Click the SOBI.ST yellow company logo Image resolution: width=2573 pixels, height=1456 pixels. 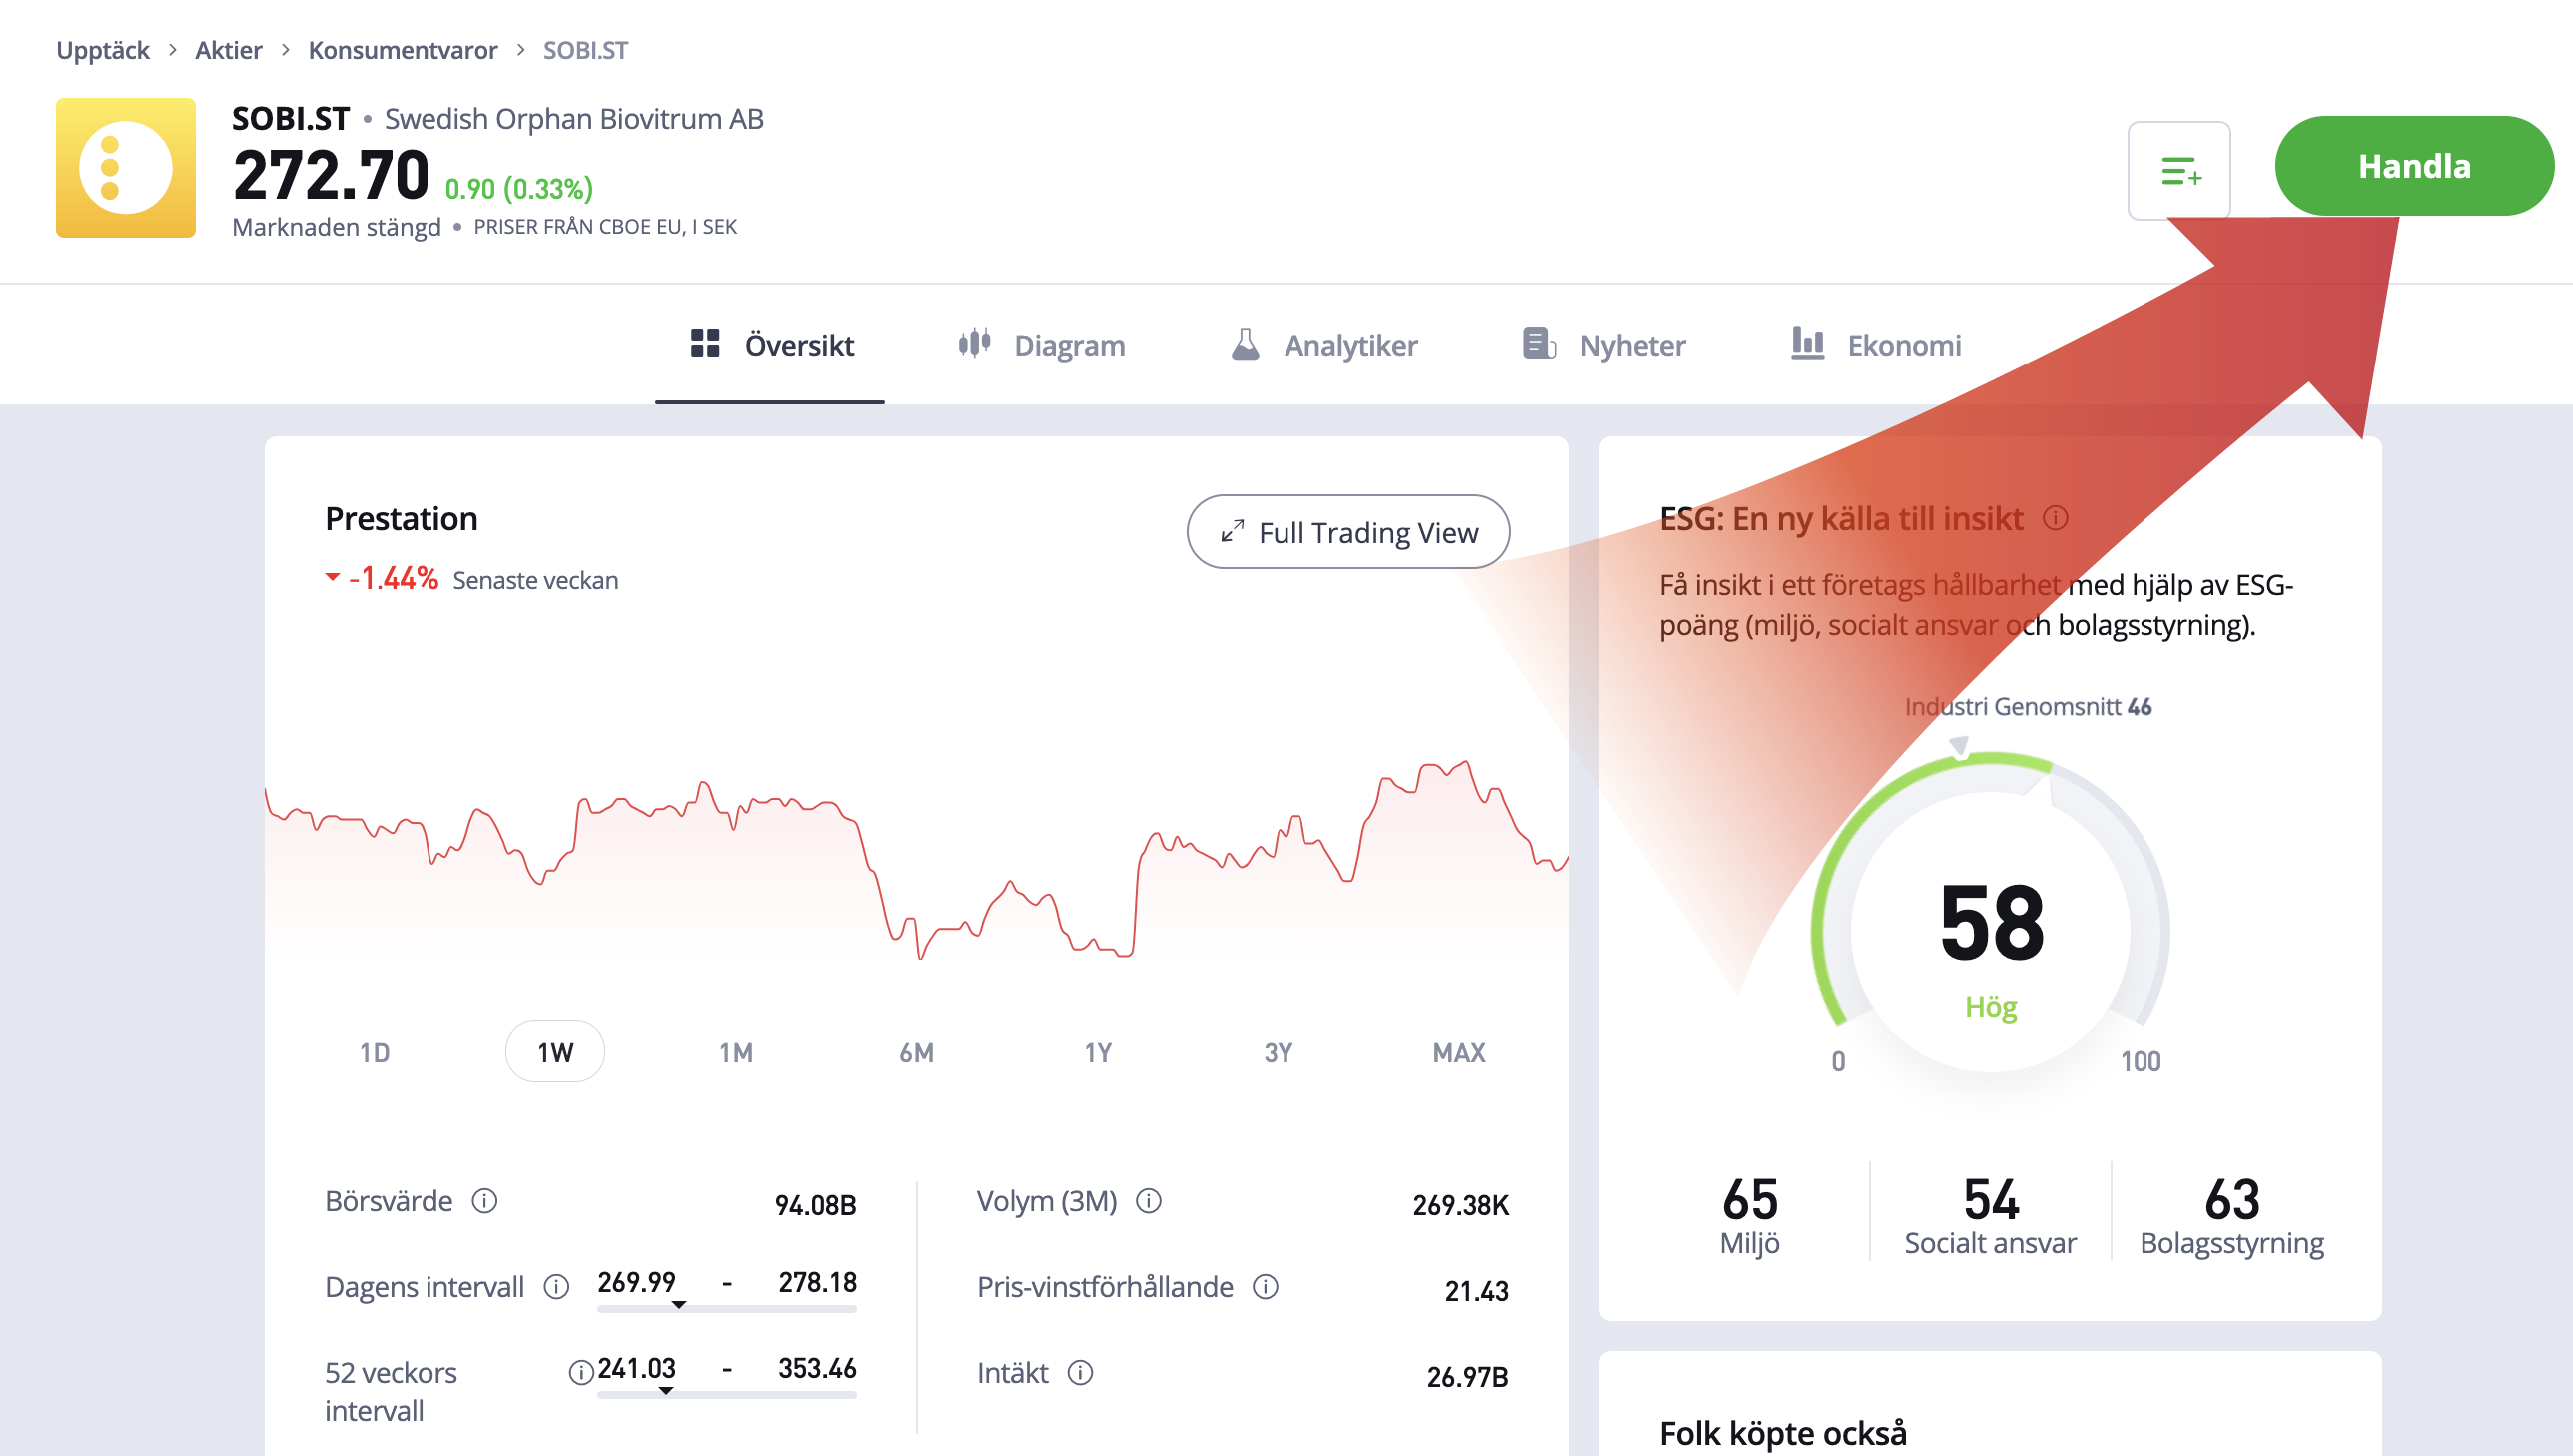pyautogui.click(x=126, y=168)
